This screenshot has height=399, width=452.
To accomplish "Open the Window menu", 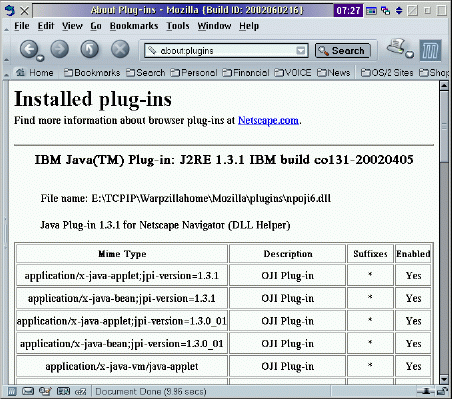I will coord(214,26).
